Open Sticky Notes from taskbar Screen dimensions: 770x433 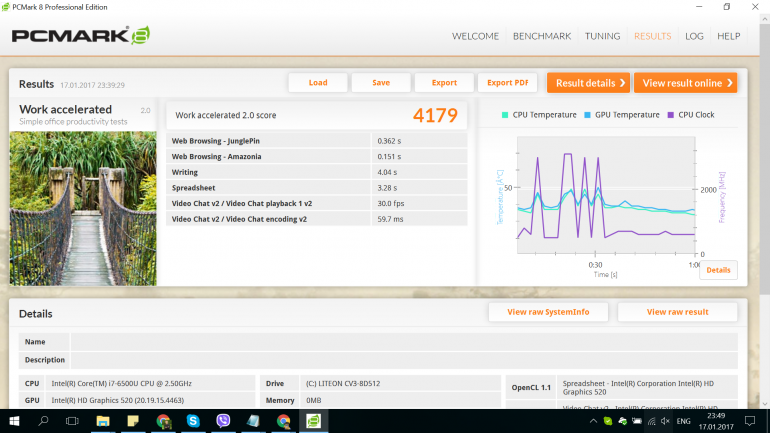click(133, 421)
